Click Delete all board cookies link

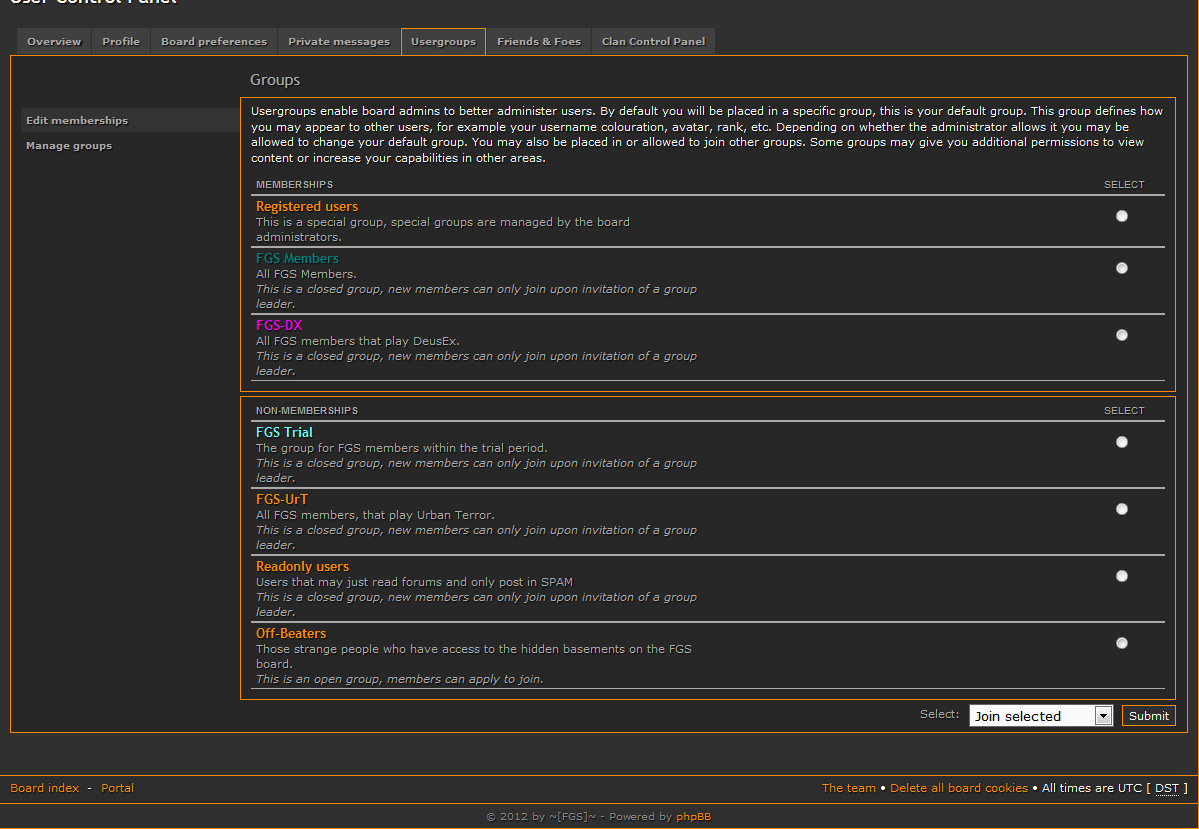click(958, 788)
